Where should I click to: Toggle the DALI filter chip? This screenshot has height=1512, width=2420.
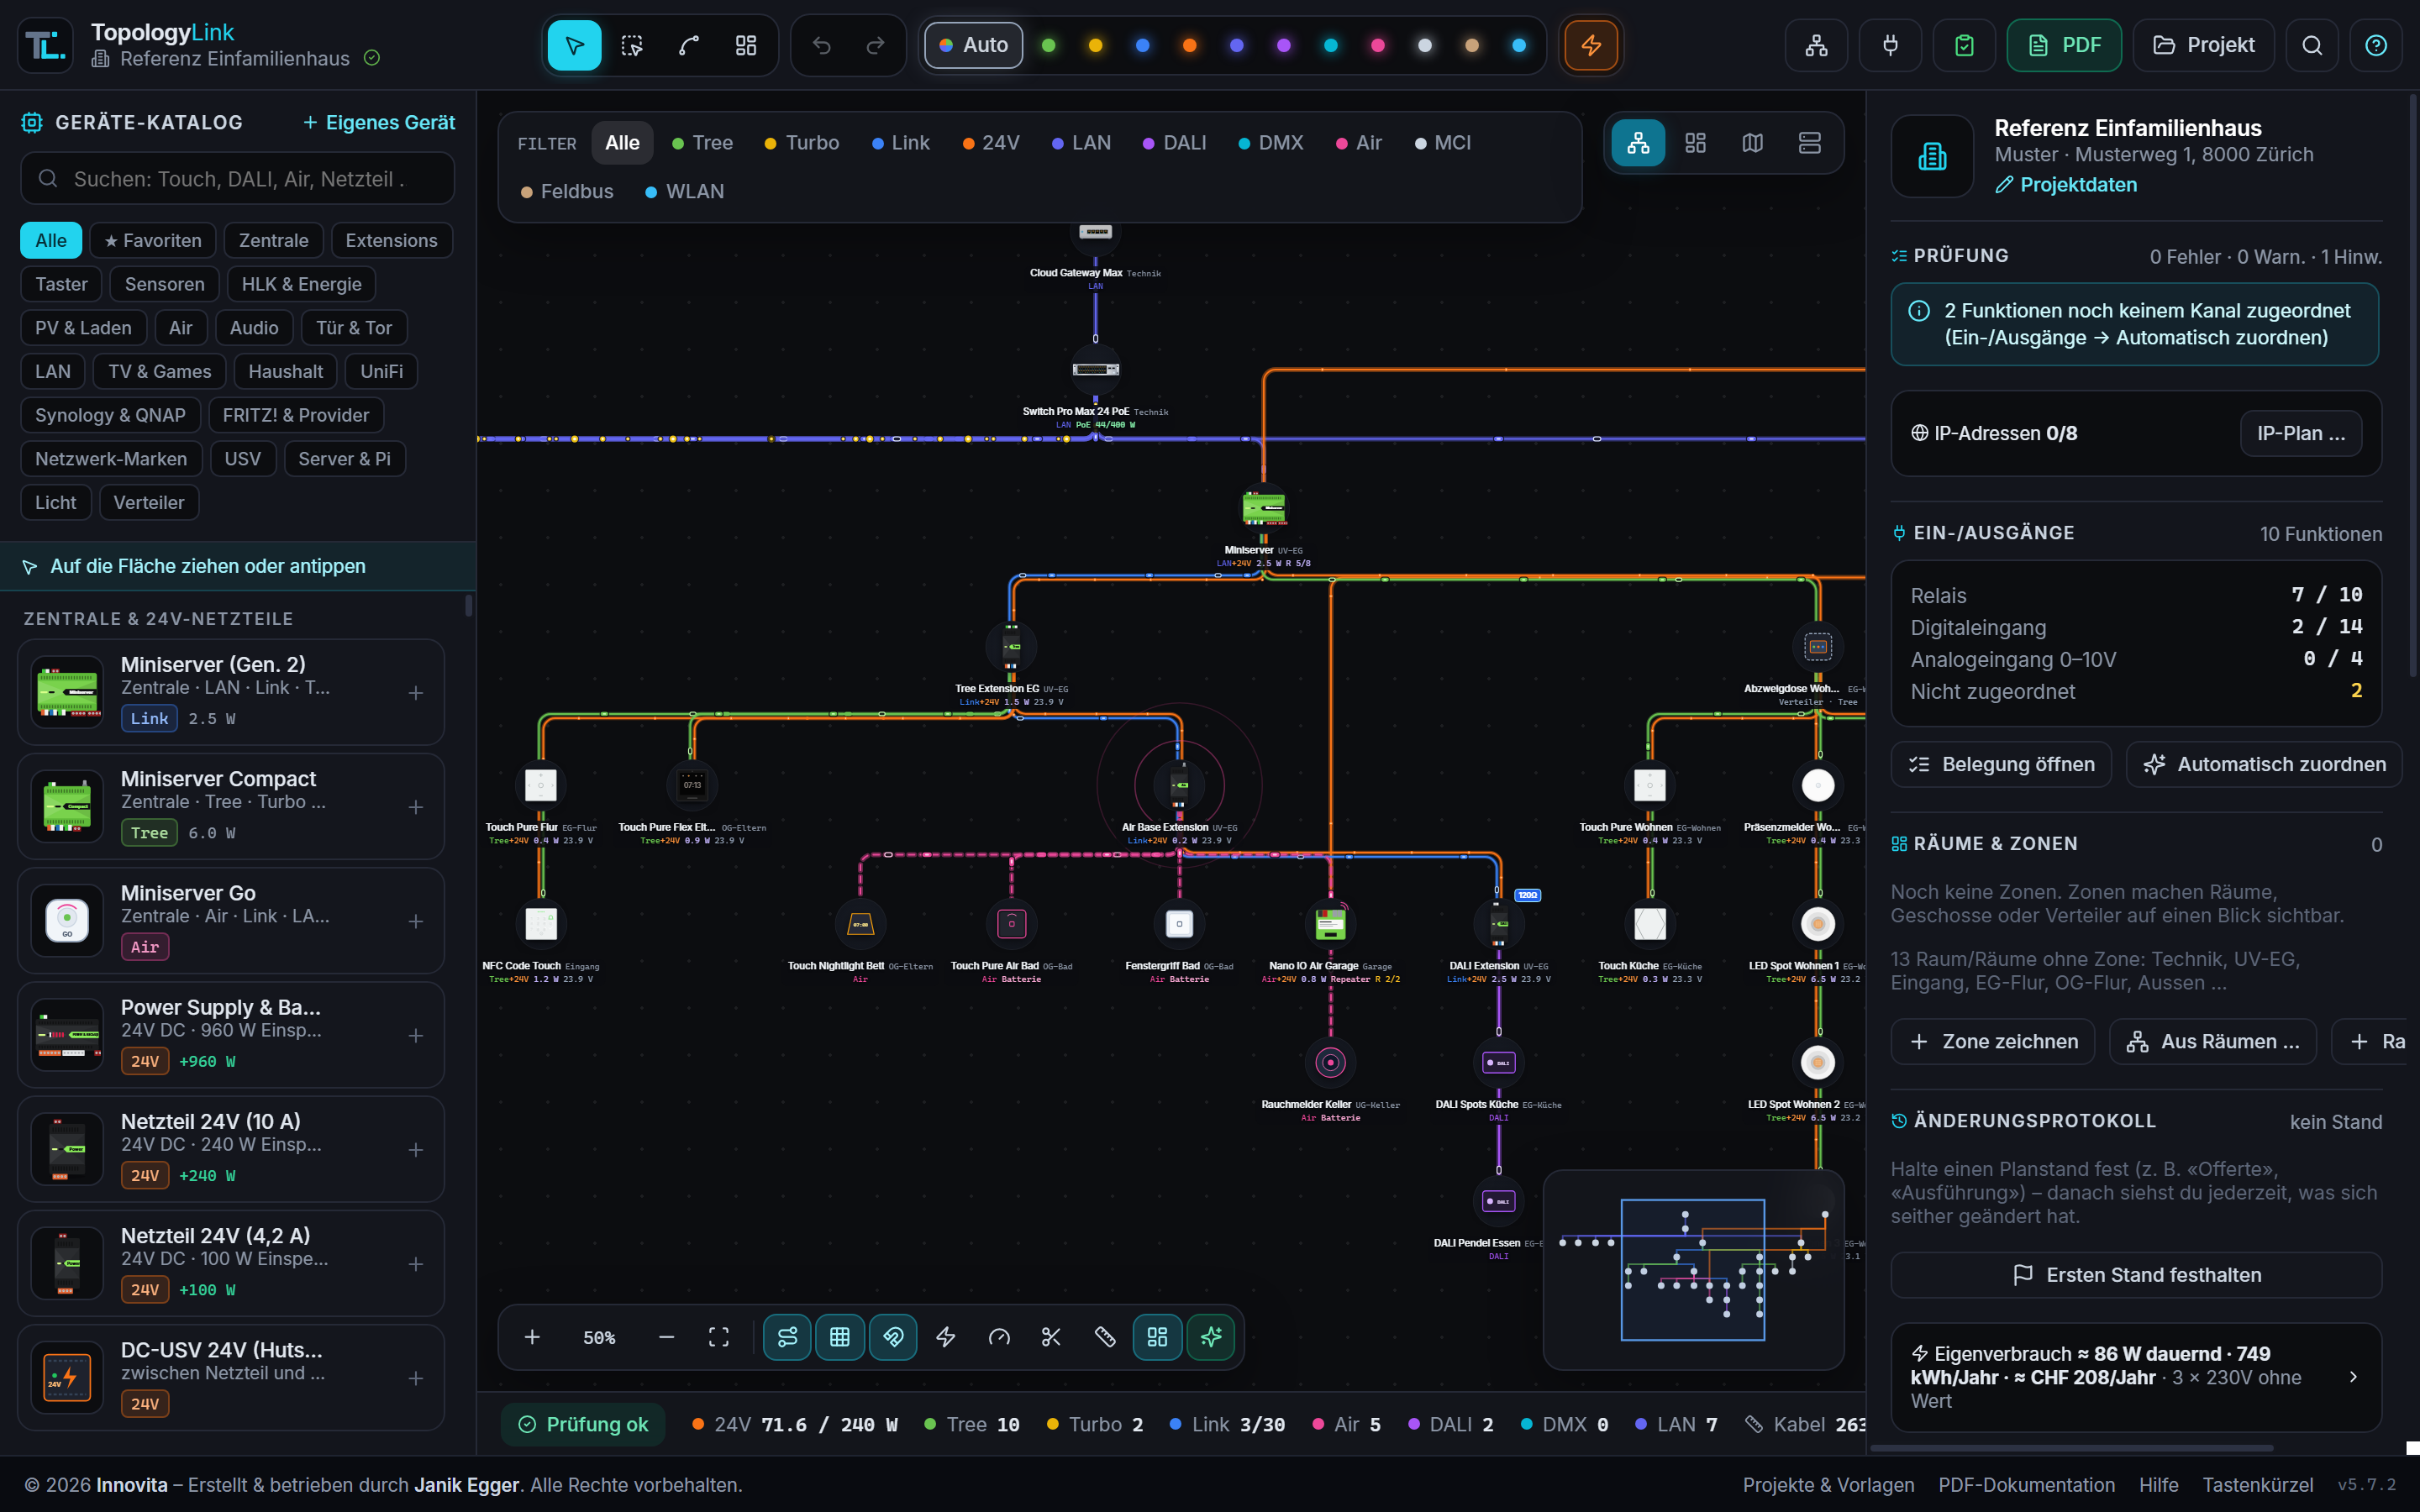point(1174,143)
